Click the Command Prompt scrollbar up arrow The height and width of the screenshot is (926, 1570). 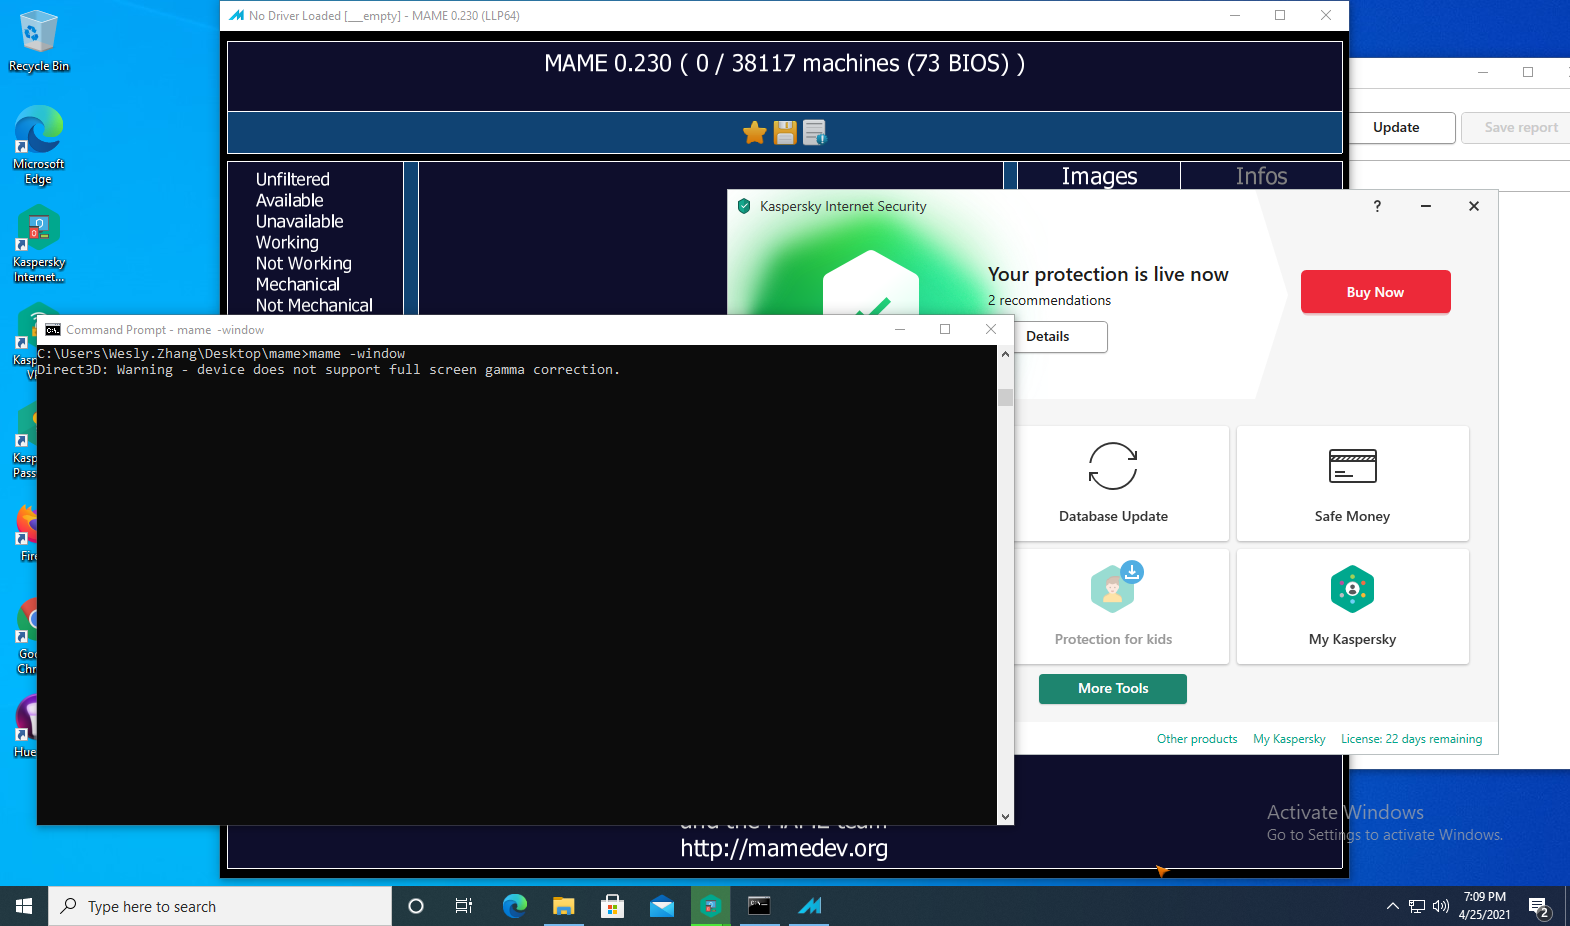pos(1005,354)
